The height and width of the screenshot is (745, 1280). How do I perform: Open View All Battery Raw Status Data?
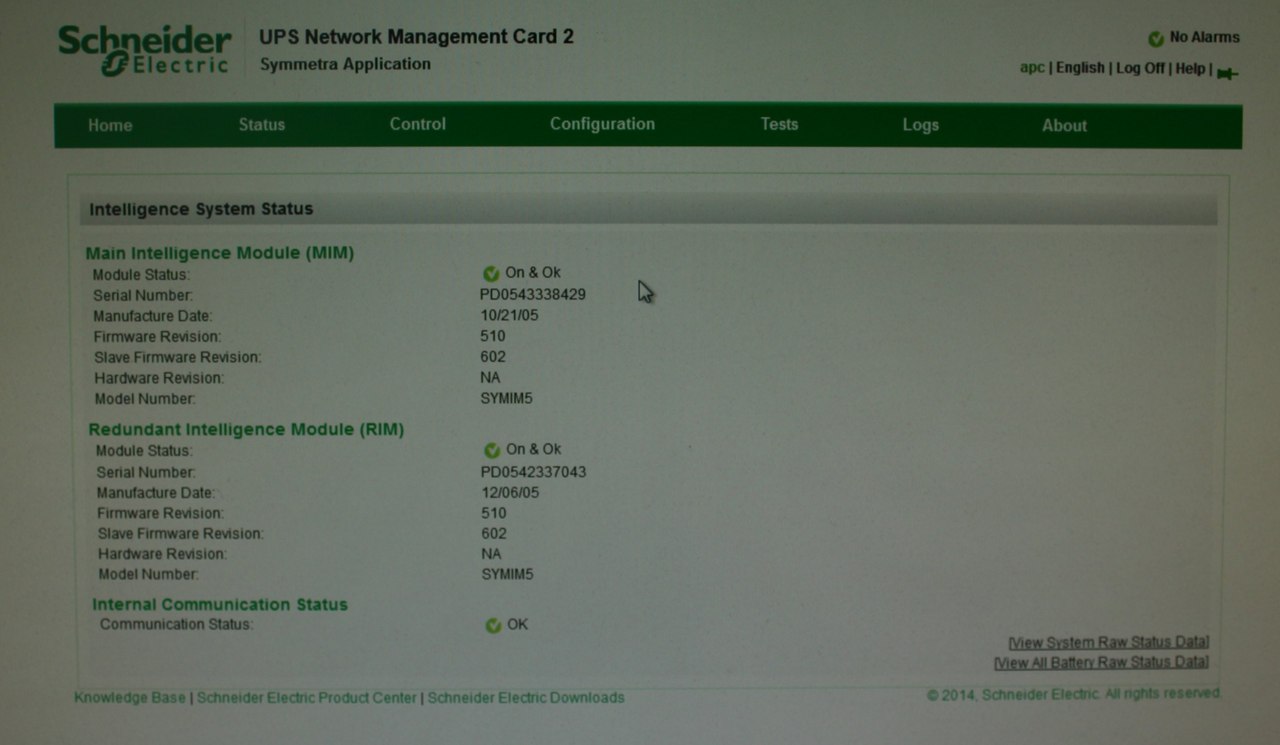coord(1101,662)
